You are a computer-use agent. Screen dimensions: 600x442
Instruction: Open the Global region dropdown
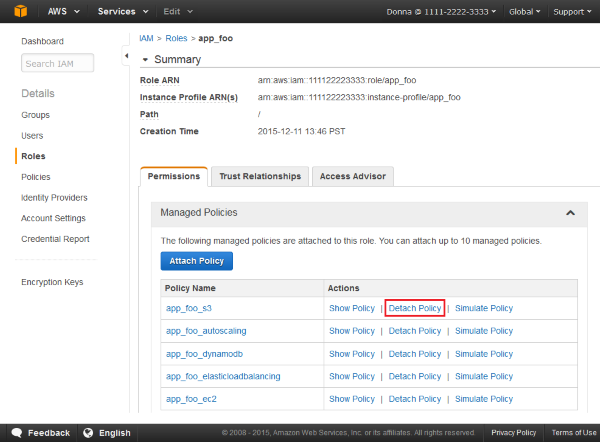click(x=525, y=12)
